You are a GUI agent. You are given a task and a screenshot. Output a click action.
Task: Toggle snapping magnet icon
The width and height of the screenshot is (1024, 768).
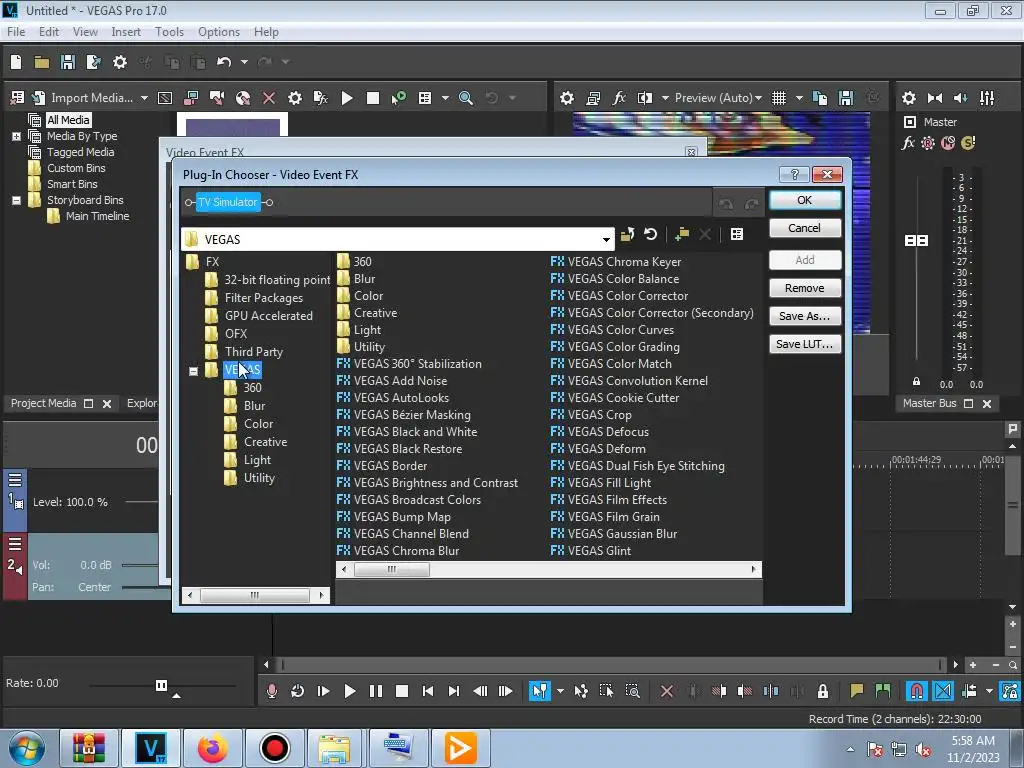(x=916, y=691)
